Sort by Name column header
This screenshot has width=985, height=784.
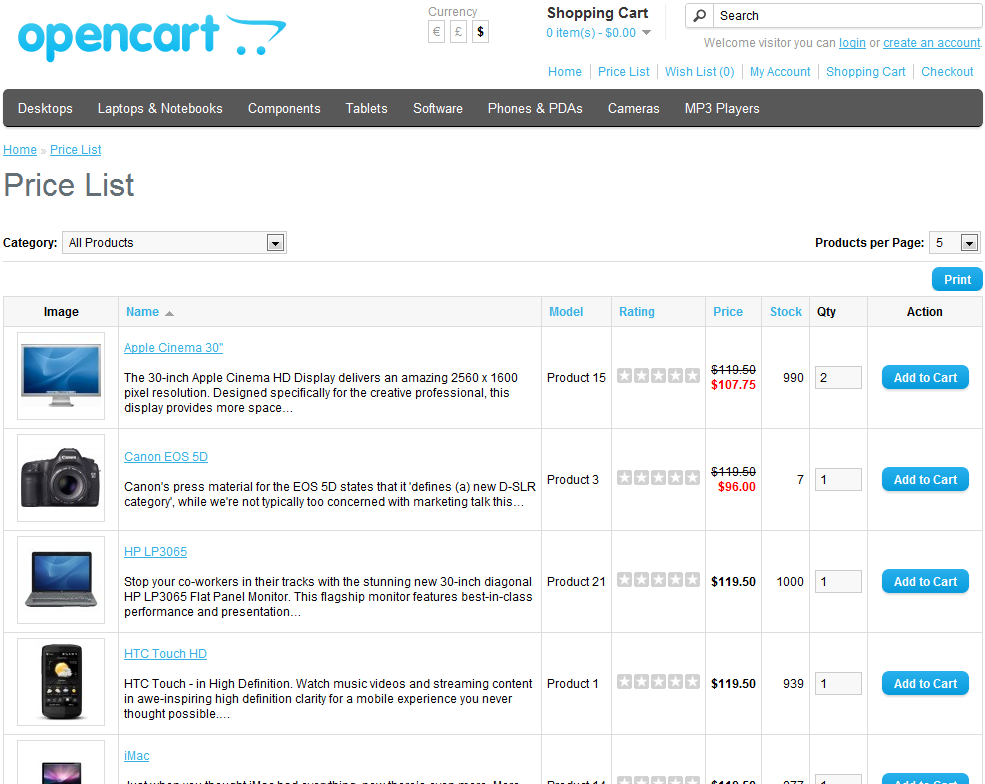[x=143, y=312]
